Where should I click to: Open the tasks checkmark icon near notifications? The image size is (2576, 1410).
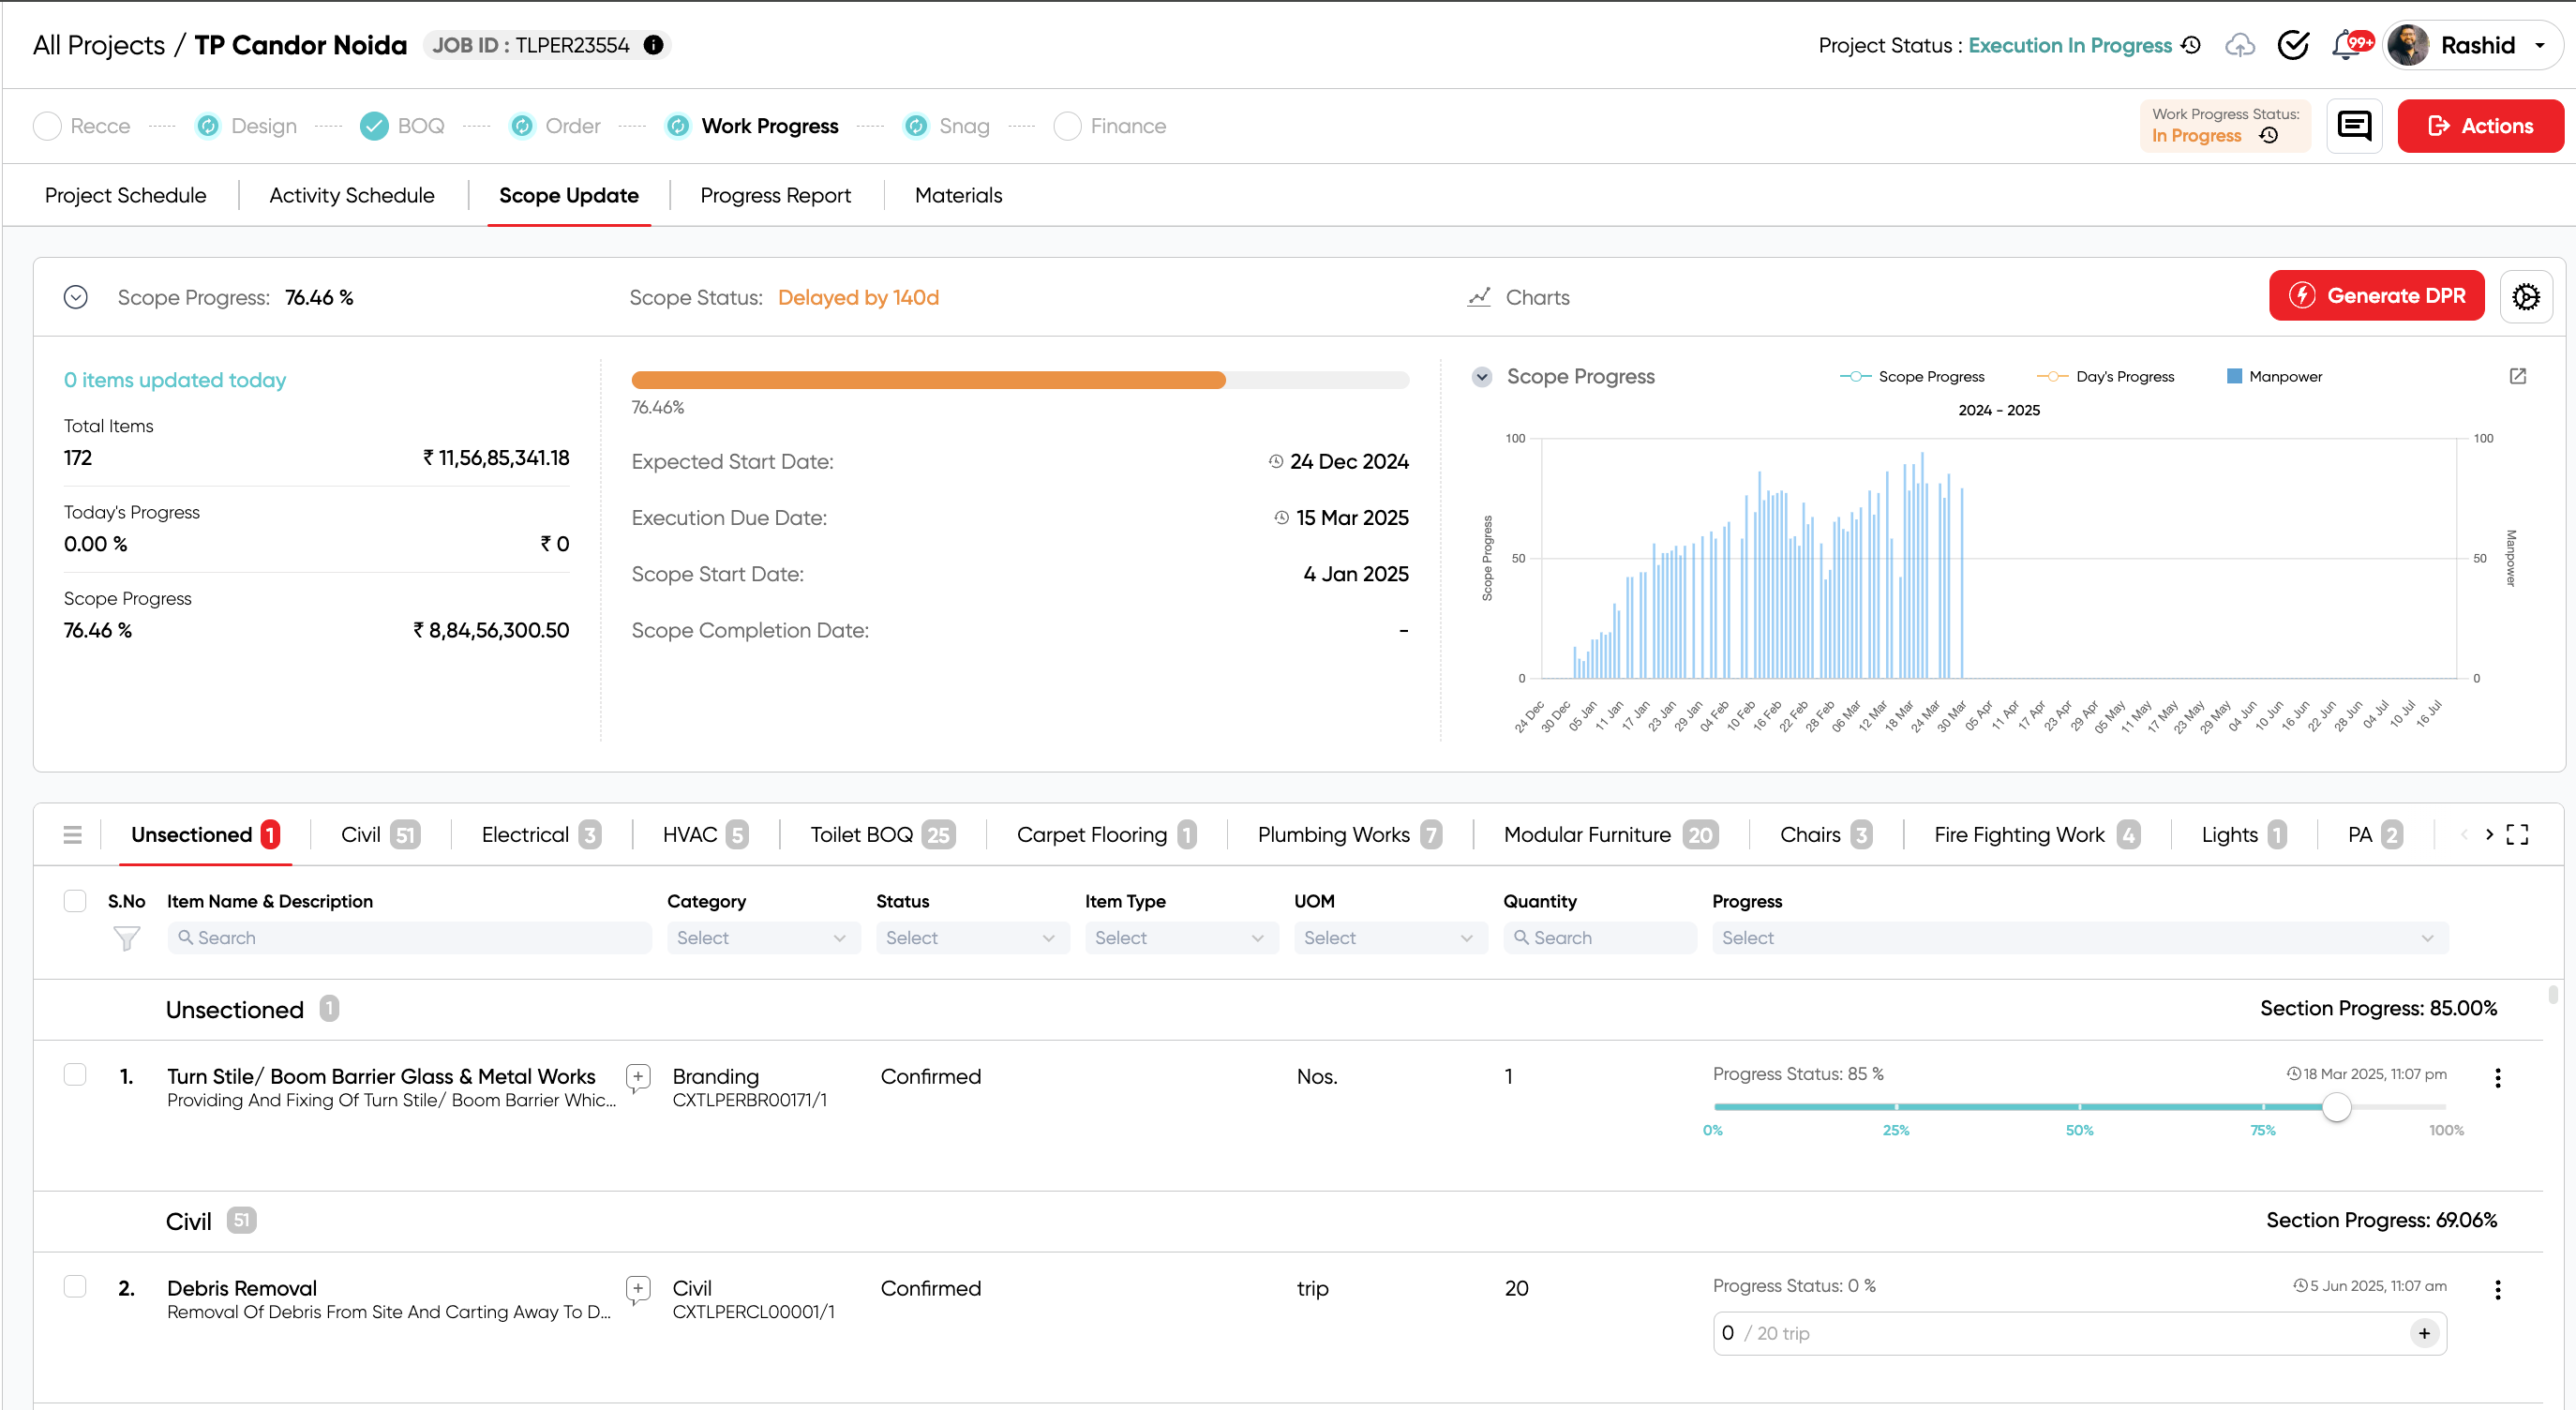(2293, 45)
